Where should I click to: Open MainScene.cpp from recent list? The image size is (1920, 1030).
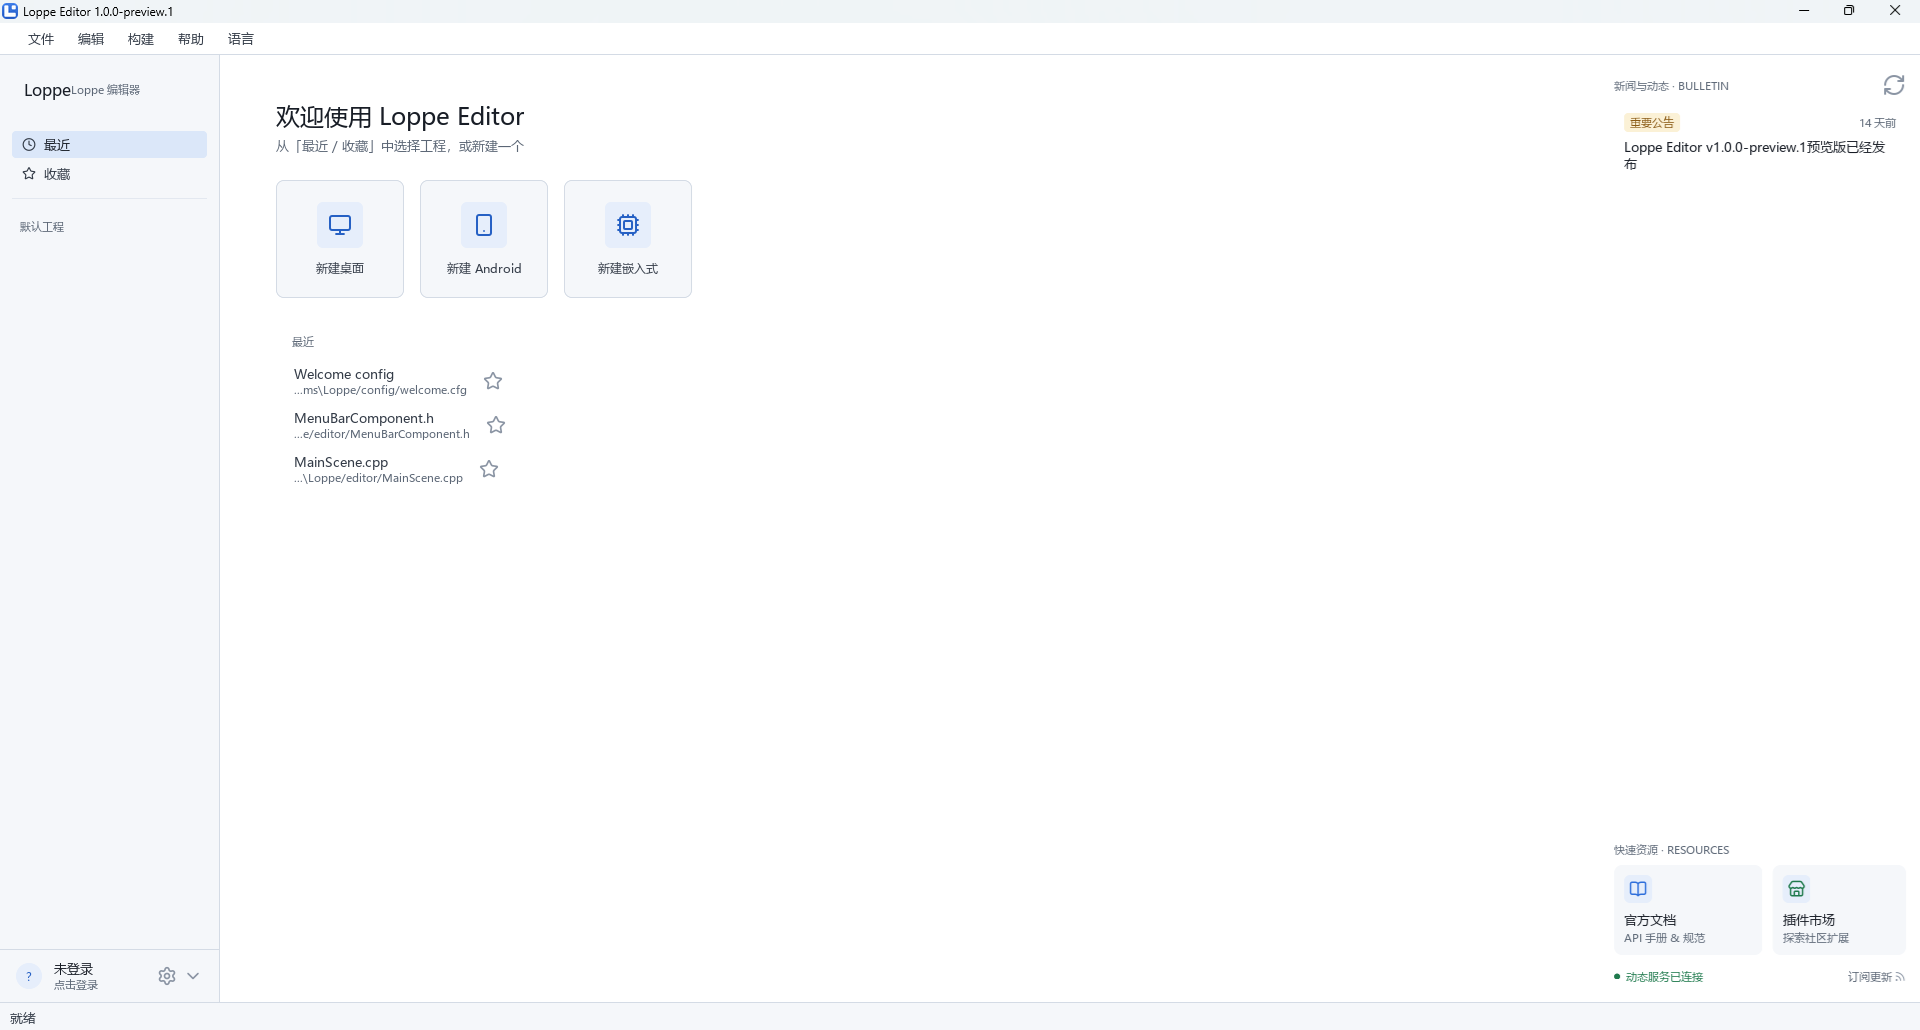pyautogui.click(x=378, y=469)
